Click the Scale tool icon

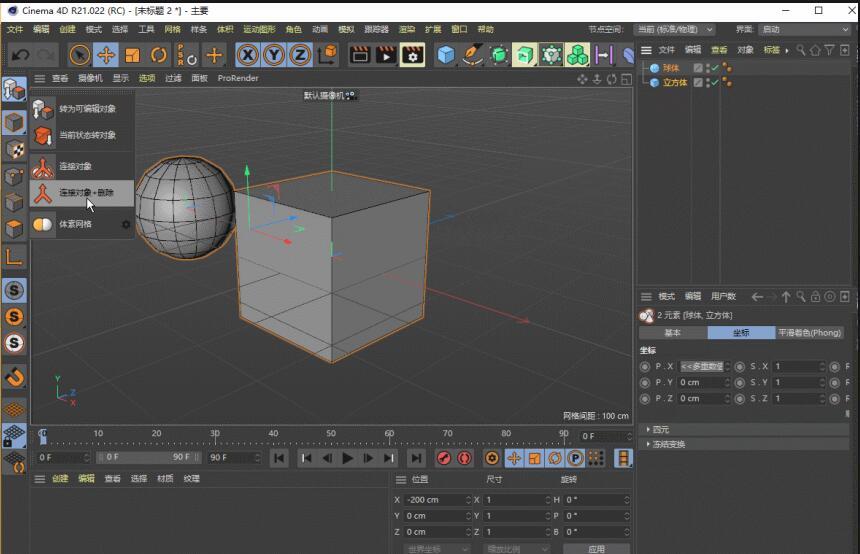(132, 55)
